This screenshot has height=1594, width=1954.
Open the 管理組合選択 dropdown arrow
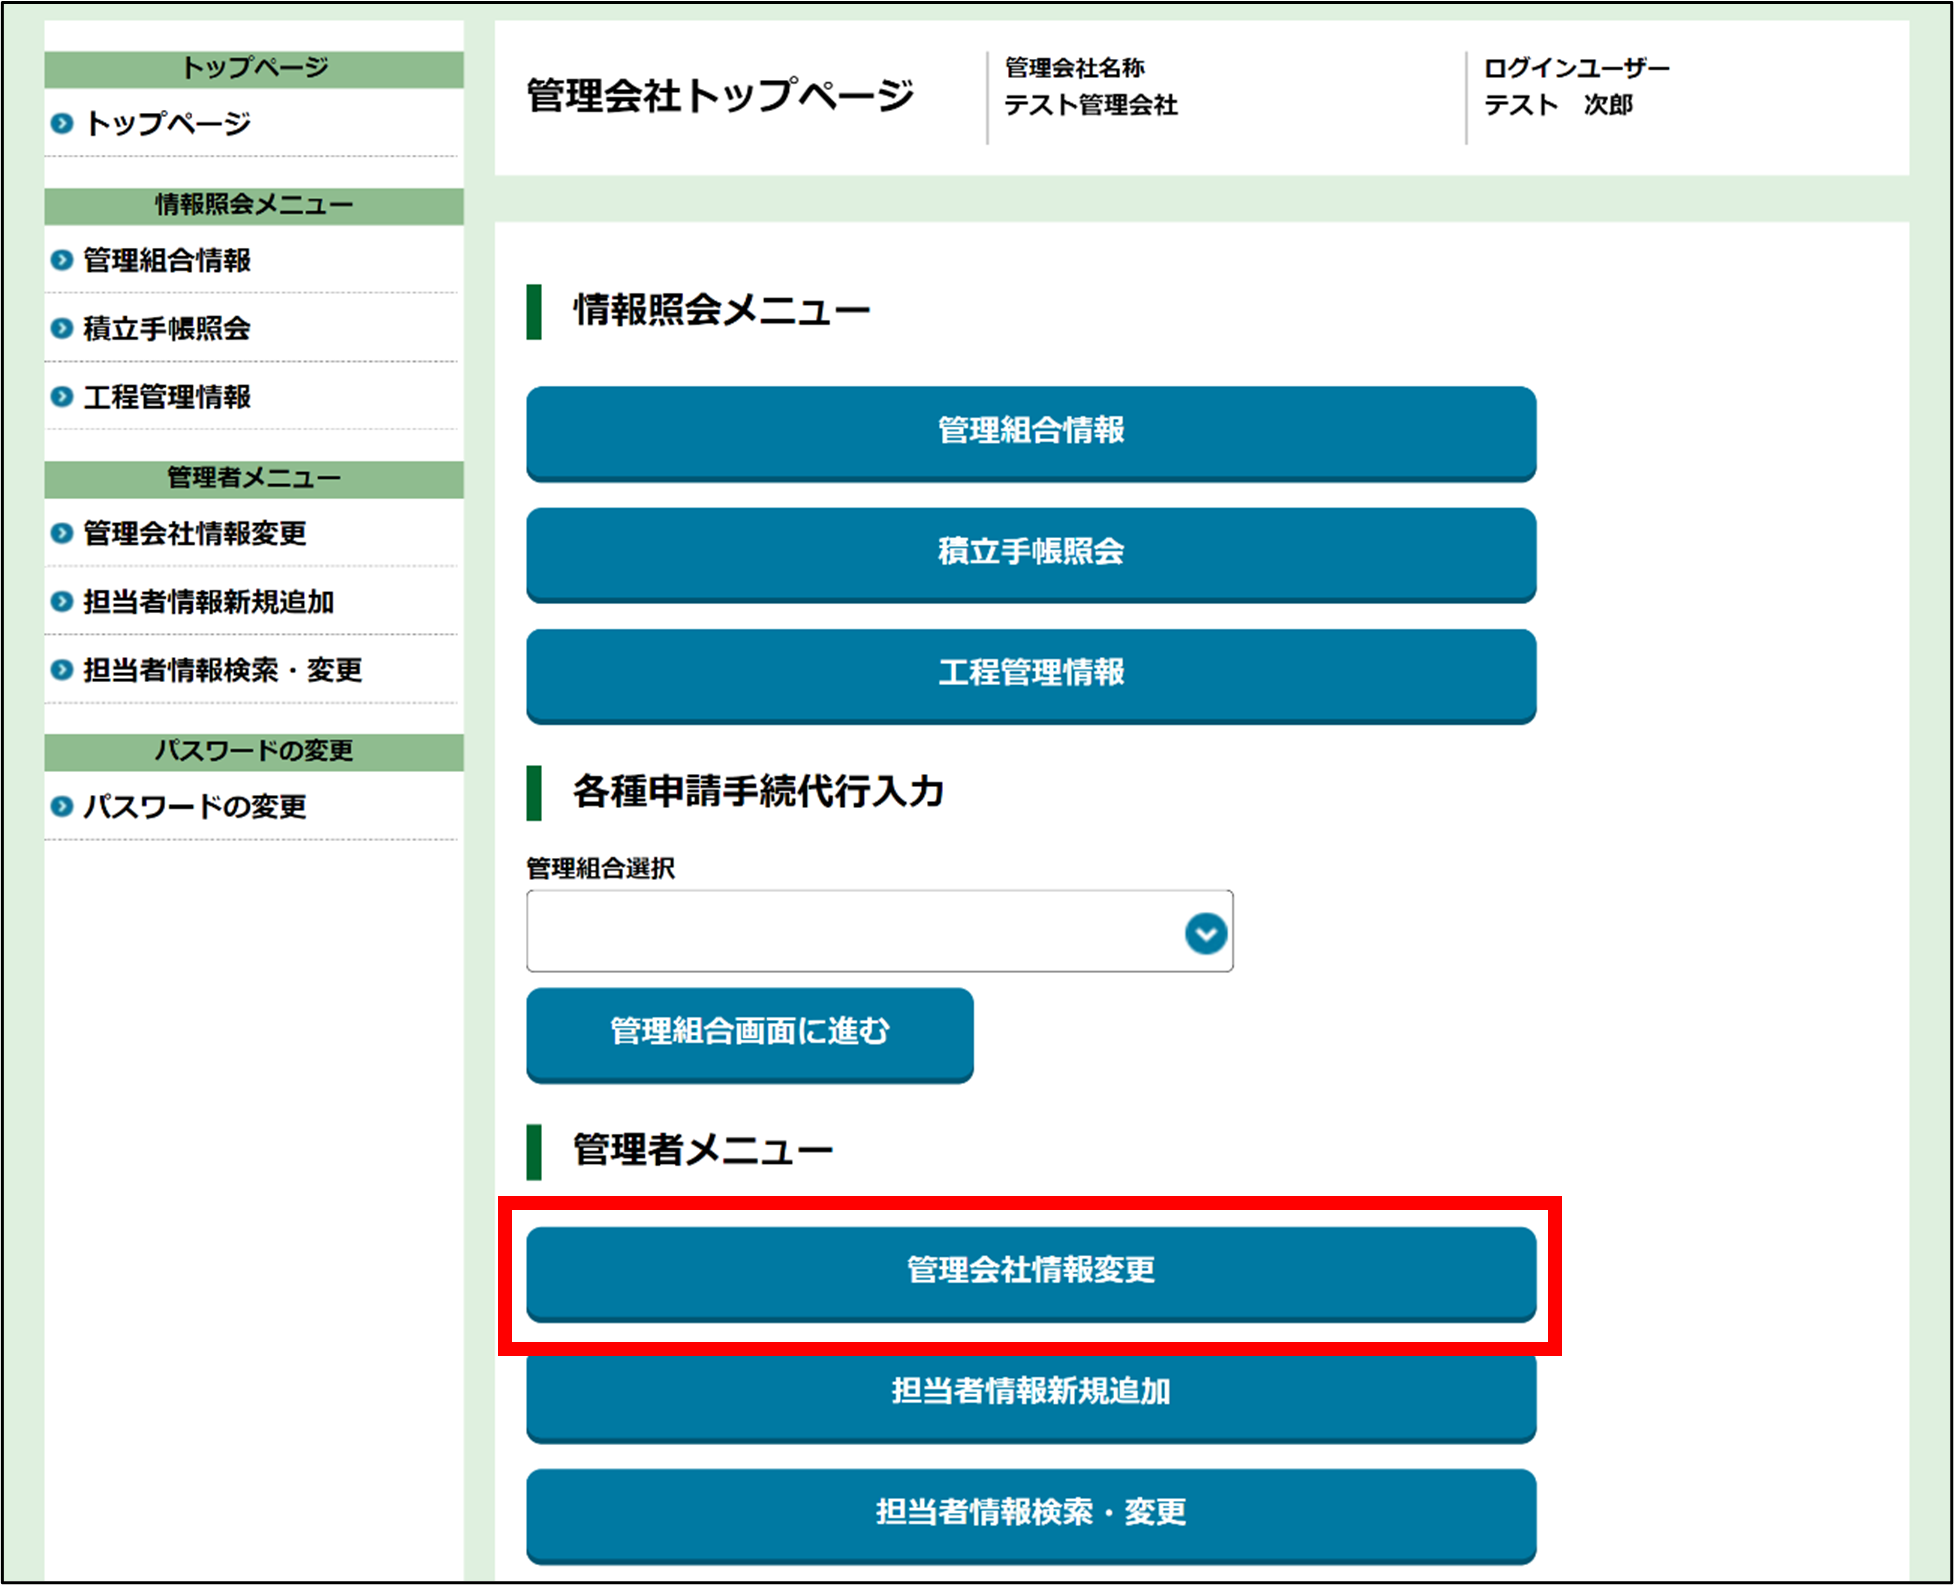(1206, 933)
